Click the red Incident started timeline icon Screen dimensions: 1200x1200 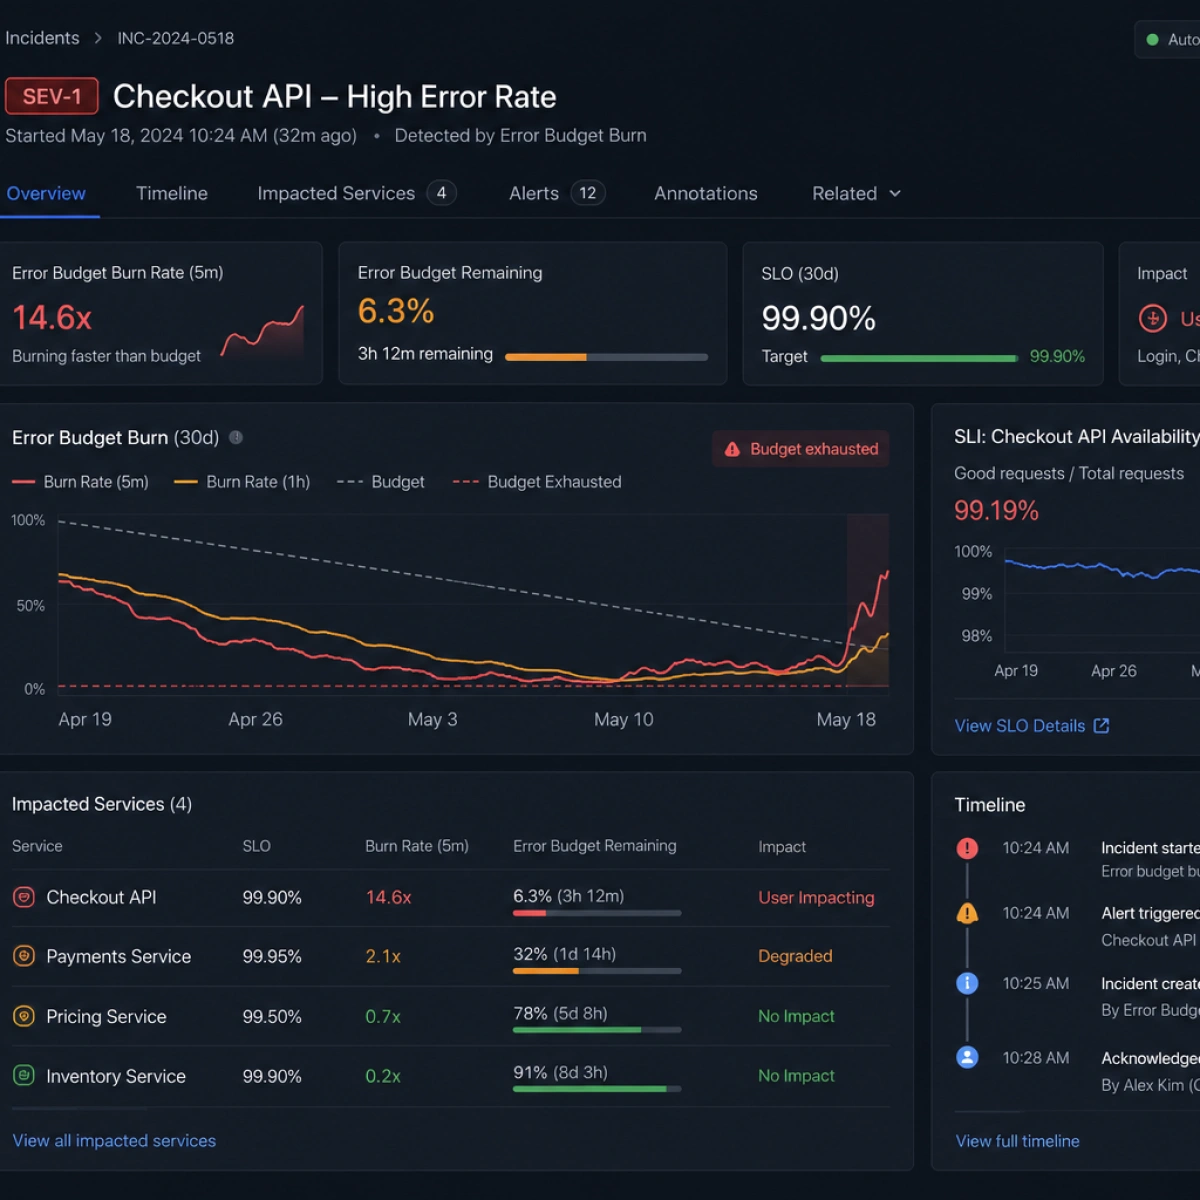967,848
